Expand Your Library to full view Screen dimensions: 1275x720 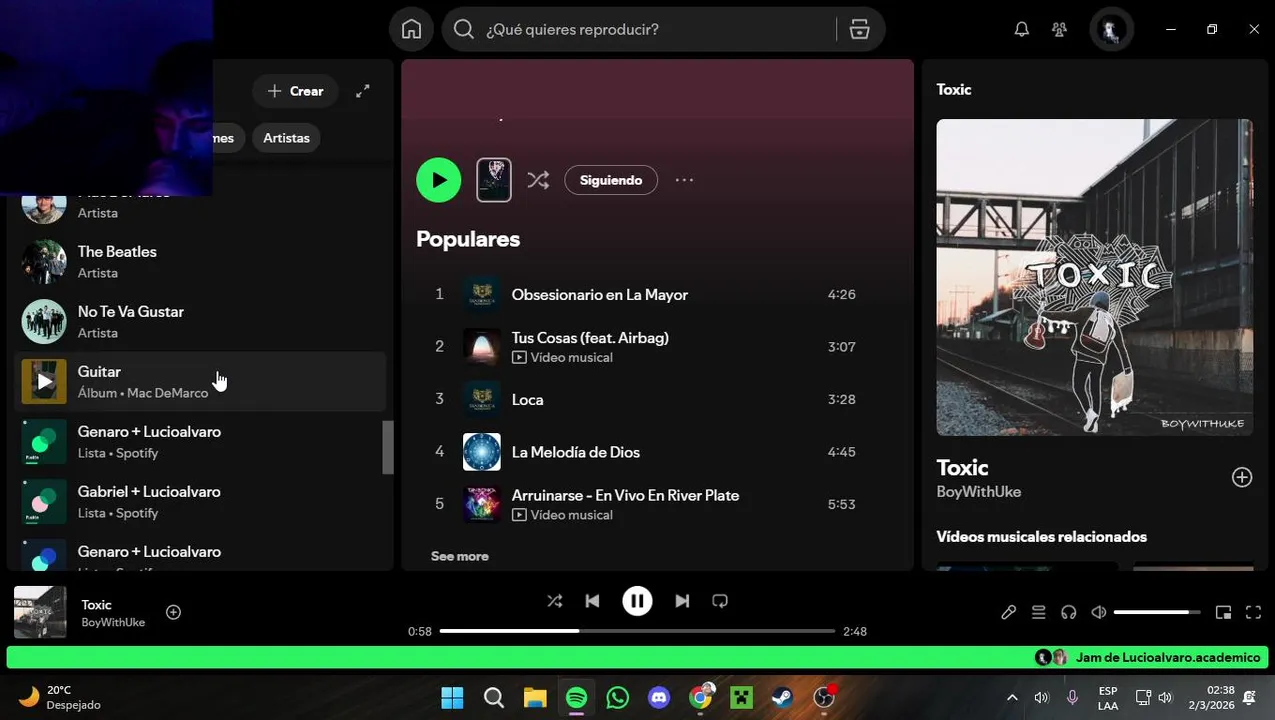[x=363, y=91]
